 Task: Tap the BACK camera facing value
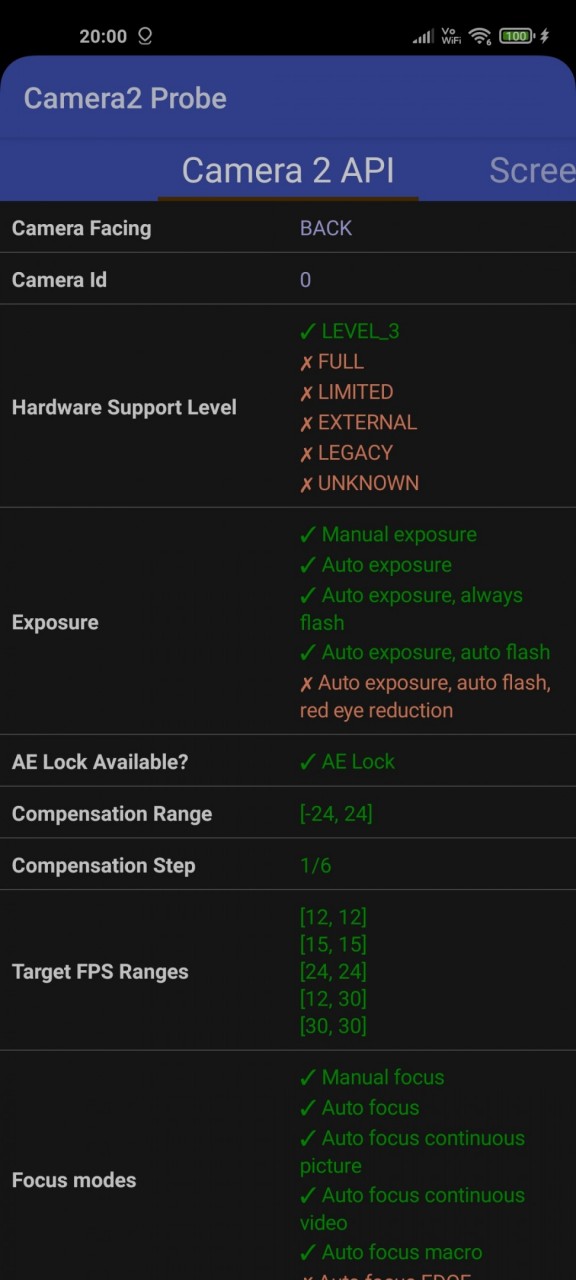326,228
